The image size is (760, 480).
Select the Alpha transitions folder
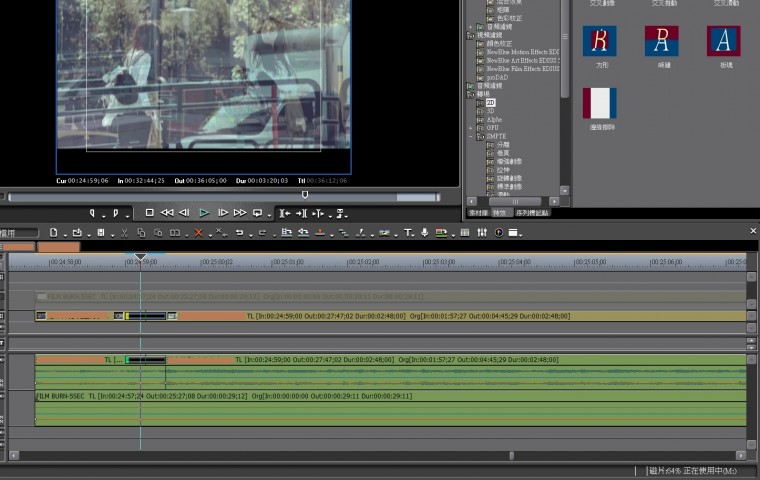coord(493,119)
